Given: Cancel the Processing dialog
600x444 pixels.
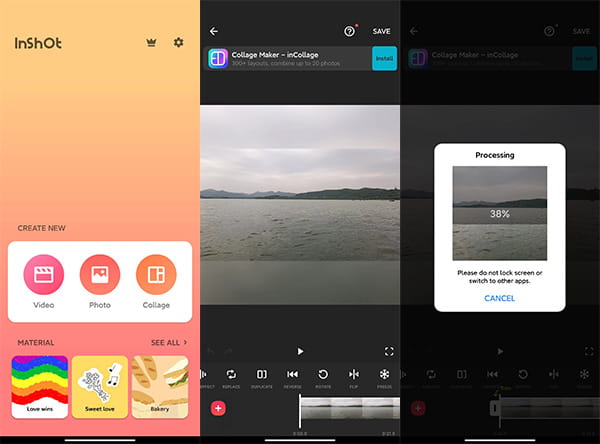Looking at the screenshot, I should pyautogui.click(x=499, y=298).
